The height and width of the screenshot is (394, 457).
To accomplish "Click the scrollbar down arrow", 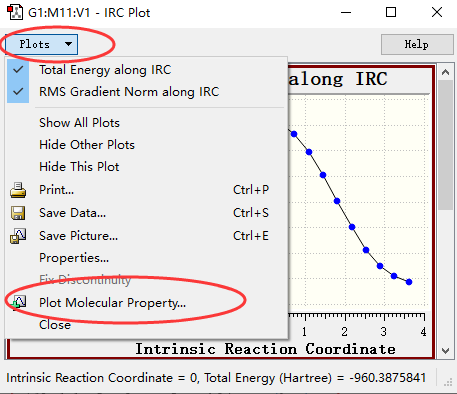I will pos(445,351).
